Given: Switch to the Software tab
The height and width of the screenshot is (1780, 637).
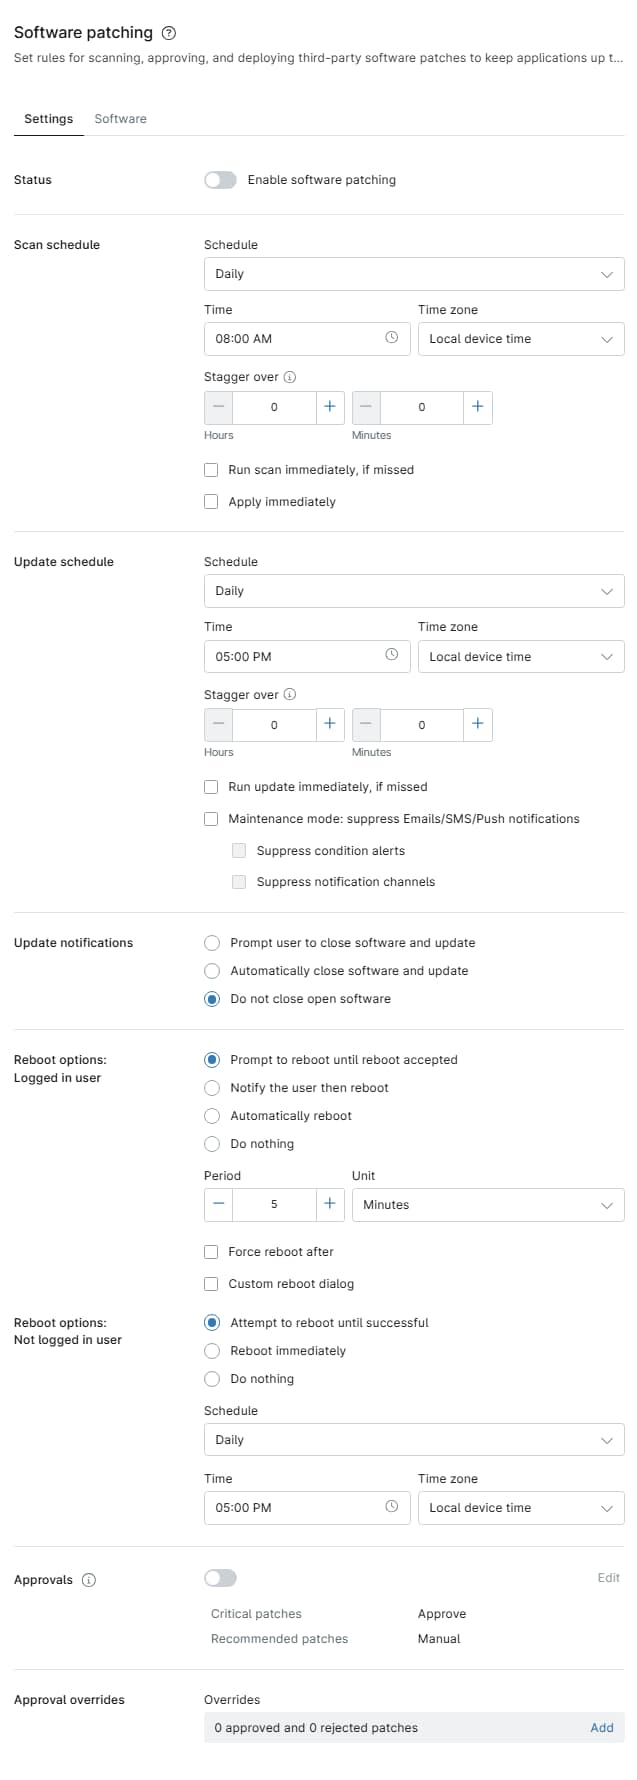Looking at the screenshot, I should (x=121, y=119).
